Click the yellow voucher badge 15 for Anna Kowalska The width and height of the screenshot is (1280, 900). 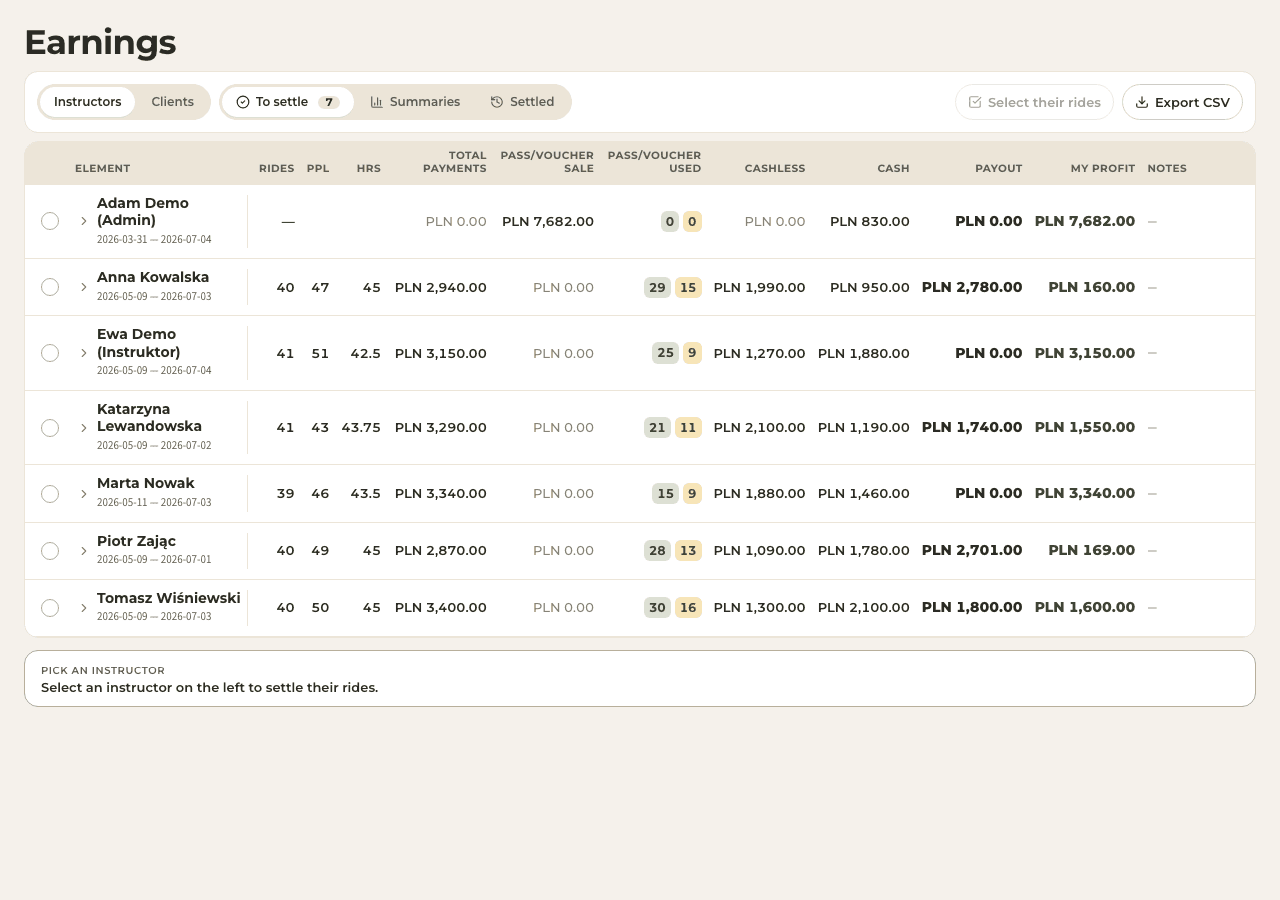click(x=688, y=288)
